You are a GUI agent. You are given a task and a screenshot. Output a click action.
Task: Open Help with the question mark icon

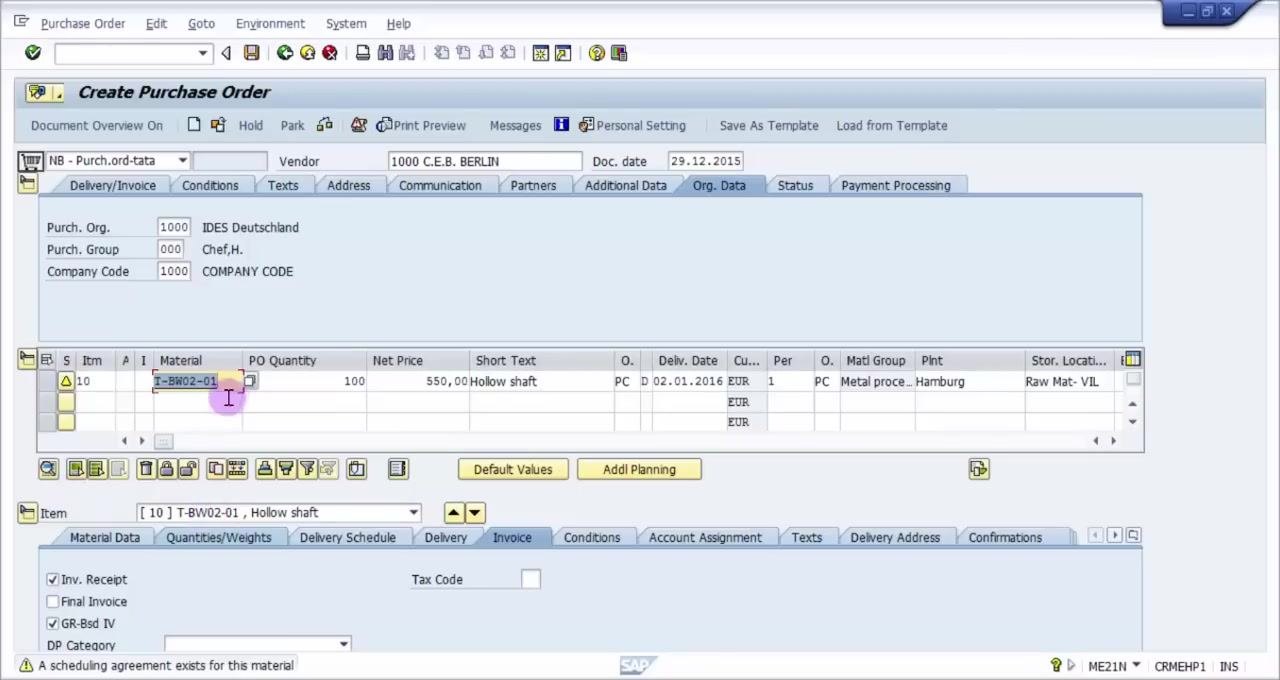pyautogui.click(x=597, y=53)
